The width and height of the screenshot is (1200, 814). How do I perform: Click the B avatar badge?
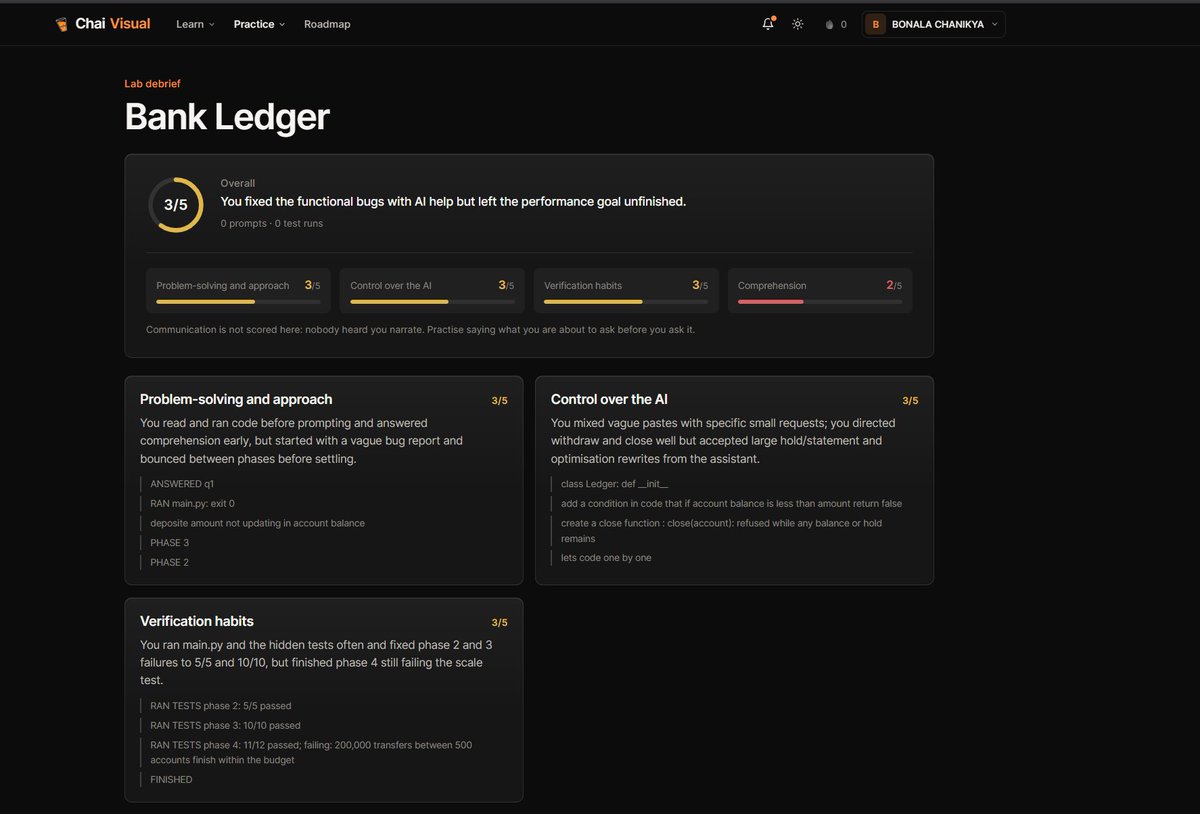(876, 24)
